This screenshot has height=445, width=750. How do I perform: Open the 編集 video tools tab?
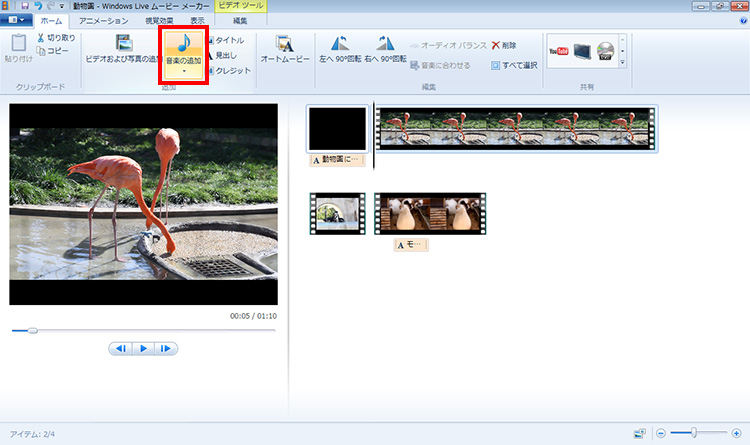point(240,21)
